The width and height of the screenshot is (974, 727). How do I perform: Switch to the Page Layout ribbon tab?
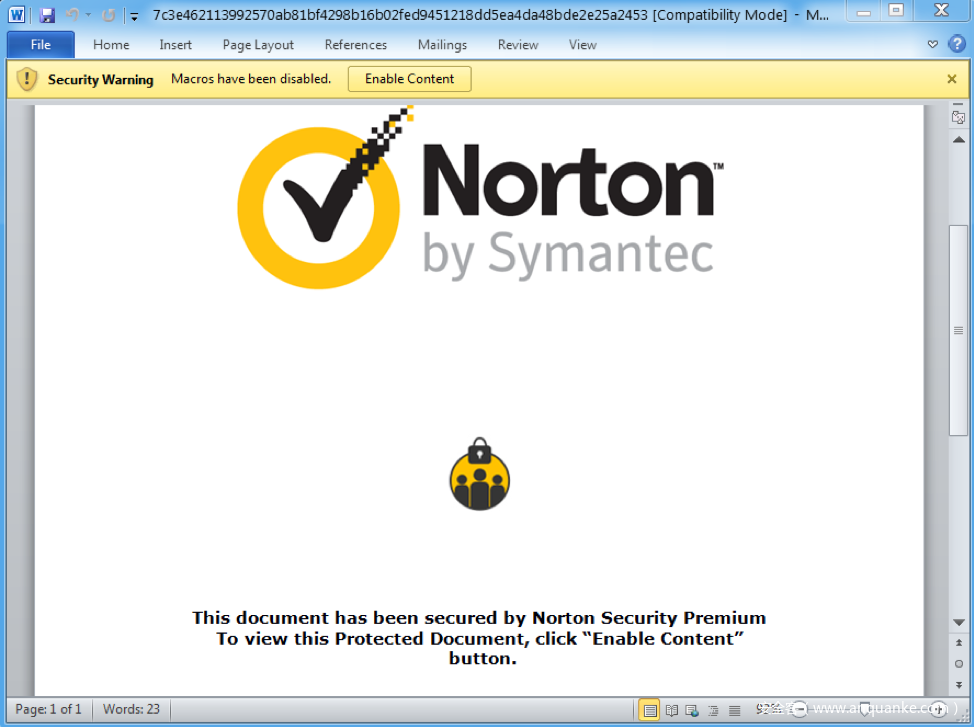258,44
